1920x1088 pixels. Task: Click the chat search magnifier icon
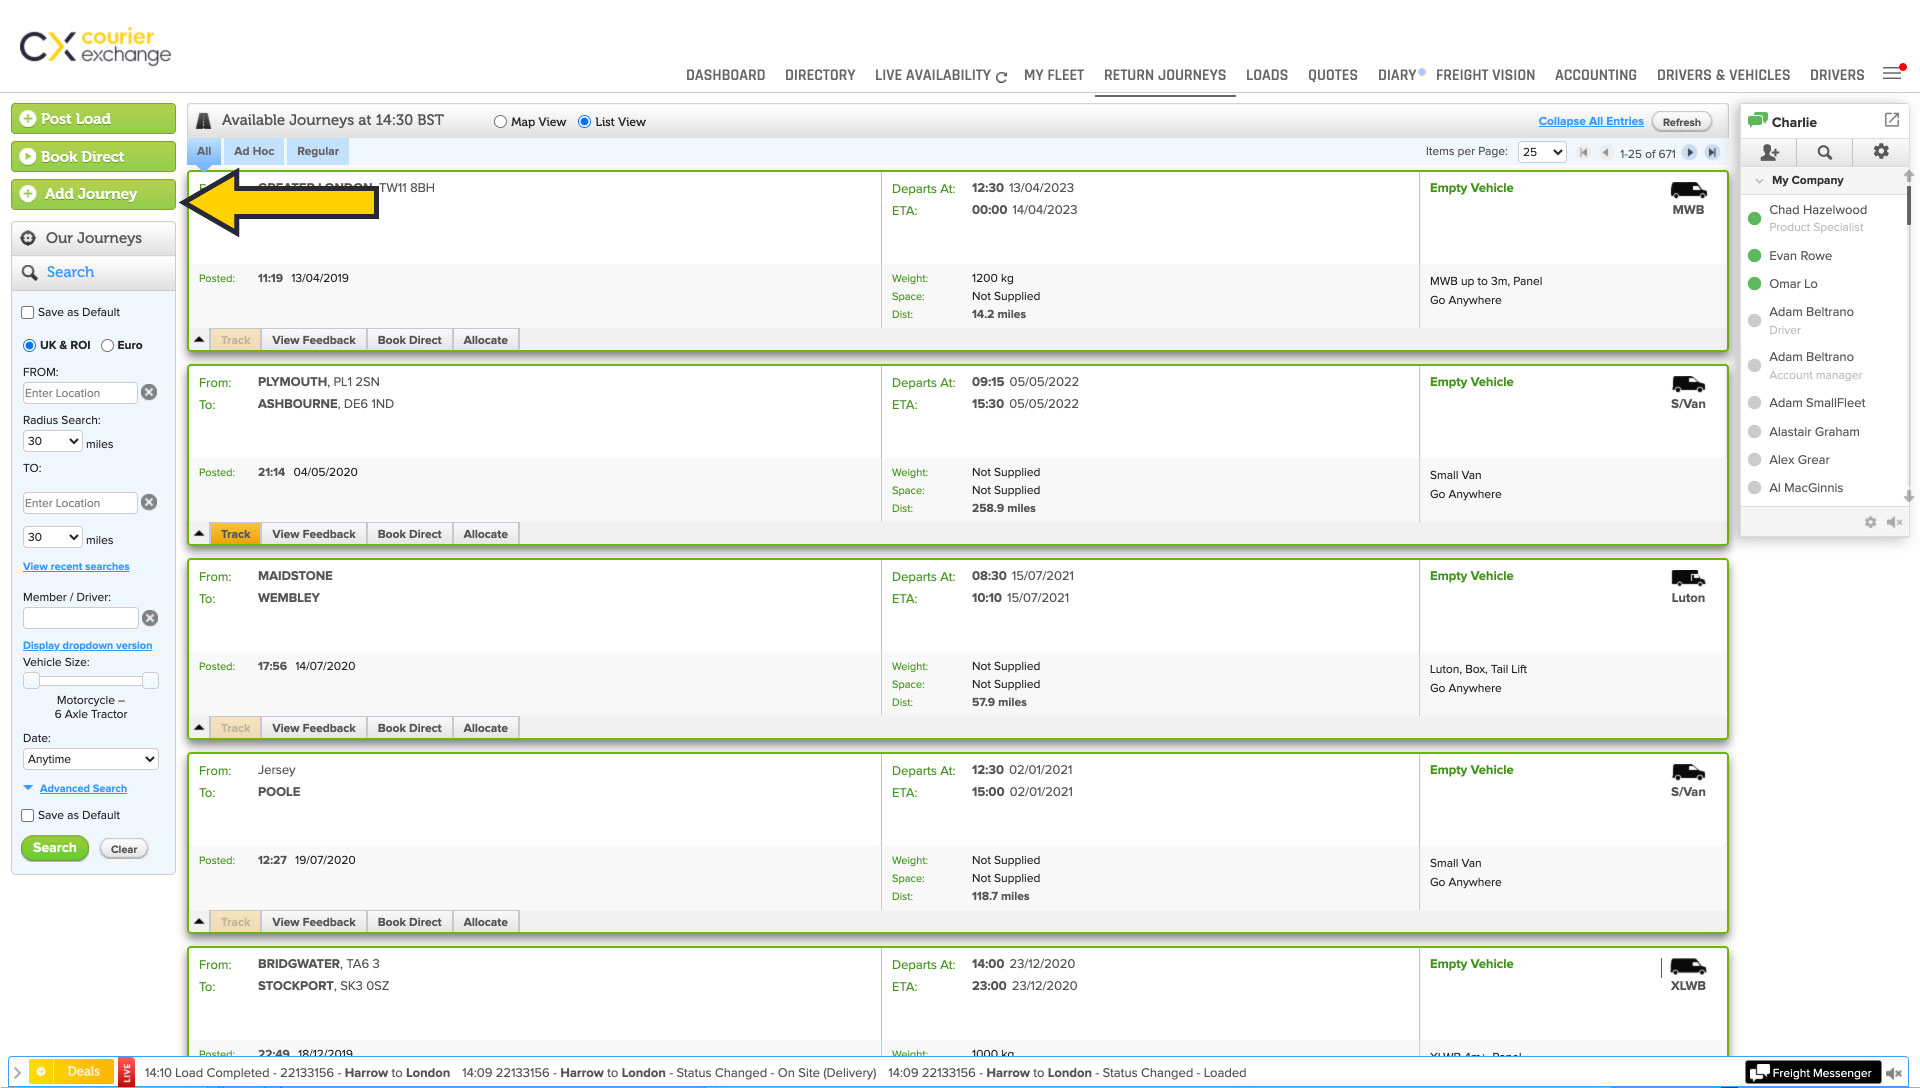click(1824, 152)
